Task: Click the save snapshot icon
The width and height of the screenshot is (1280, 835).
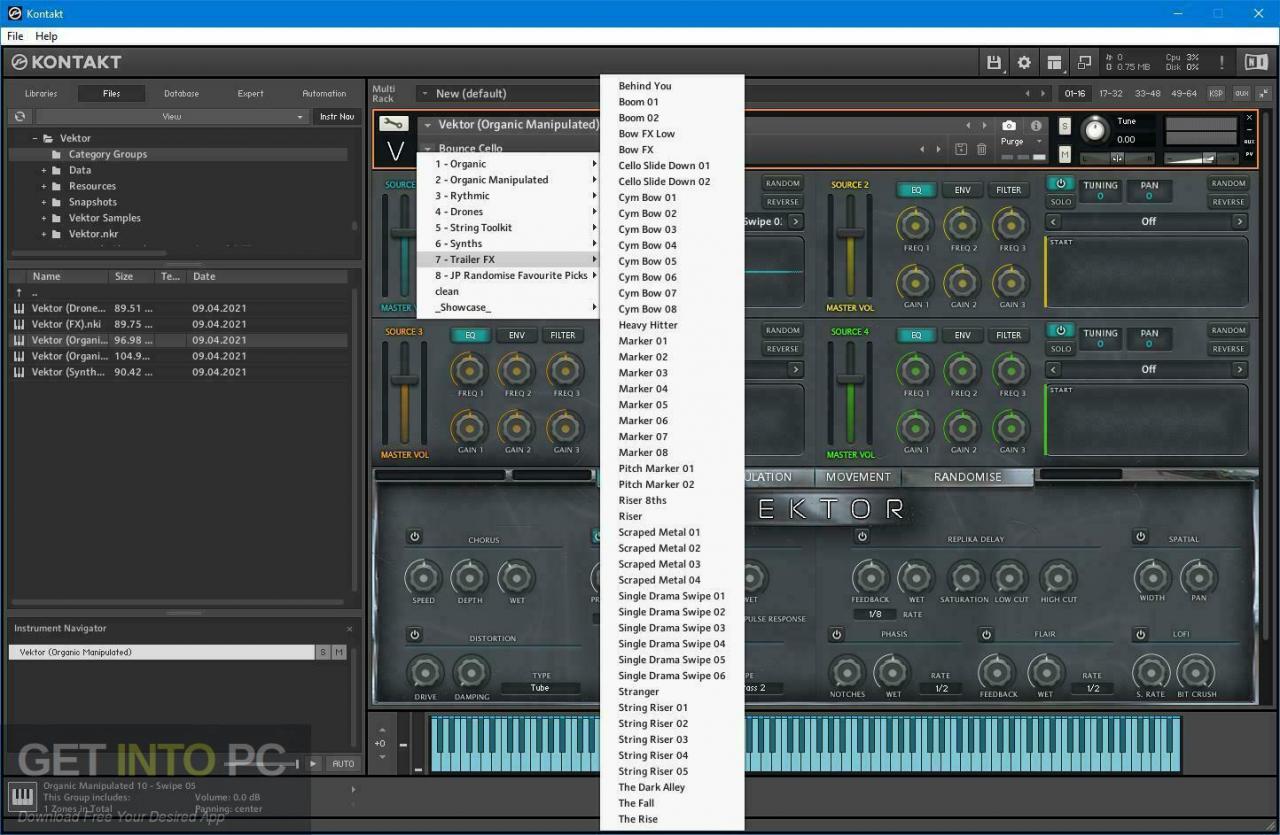Action: pyautogui.click(x=961, y=149)
